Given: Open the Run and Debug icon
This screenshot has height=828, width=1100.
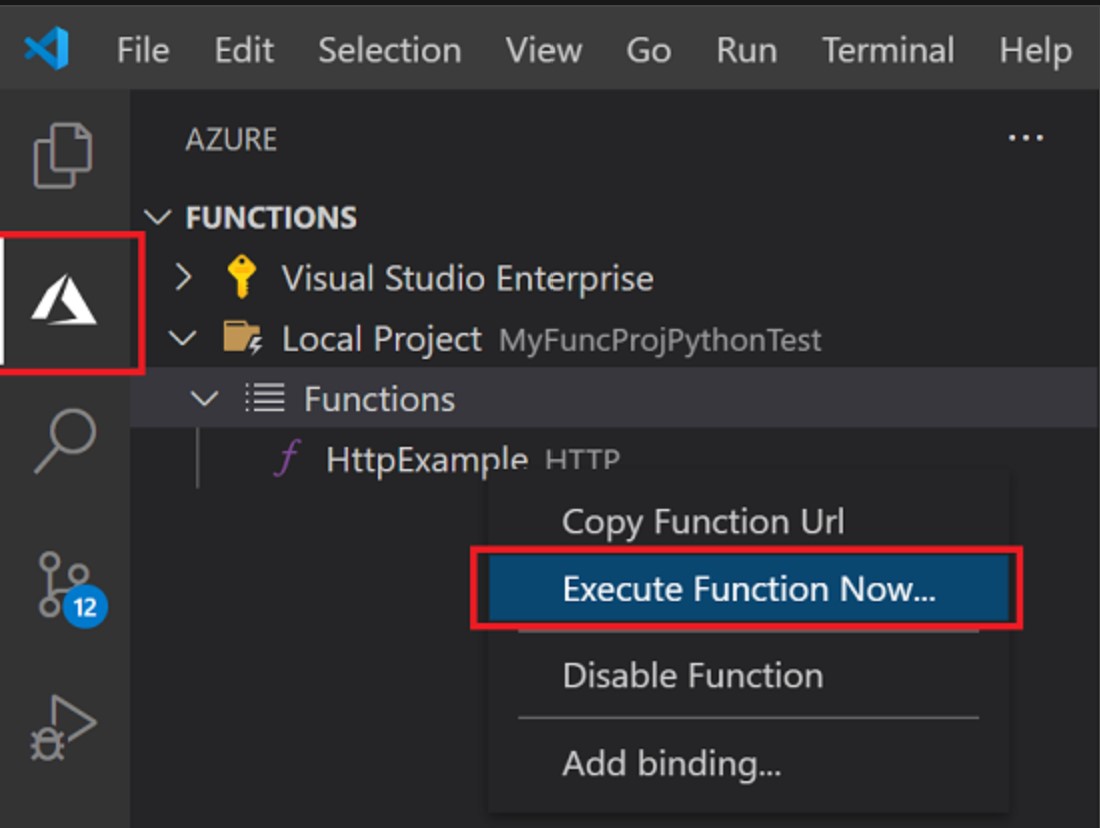Looking at the screenshot, I should tap(63, 728).
